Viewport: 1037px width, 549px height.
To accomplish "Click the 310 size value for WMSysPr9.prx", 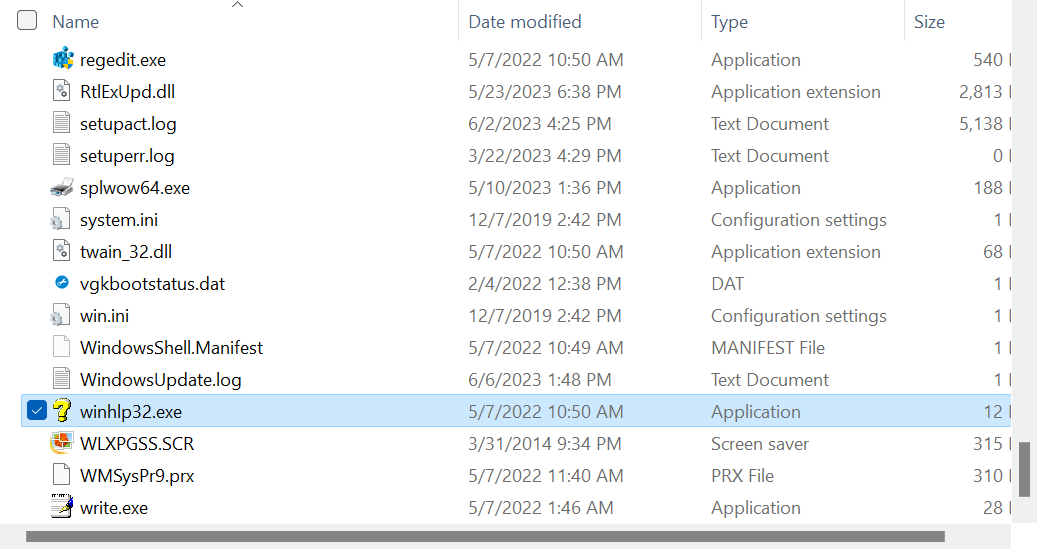I will pos(988,476).
